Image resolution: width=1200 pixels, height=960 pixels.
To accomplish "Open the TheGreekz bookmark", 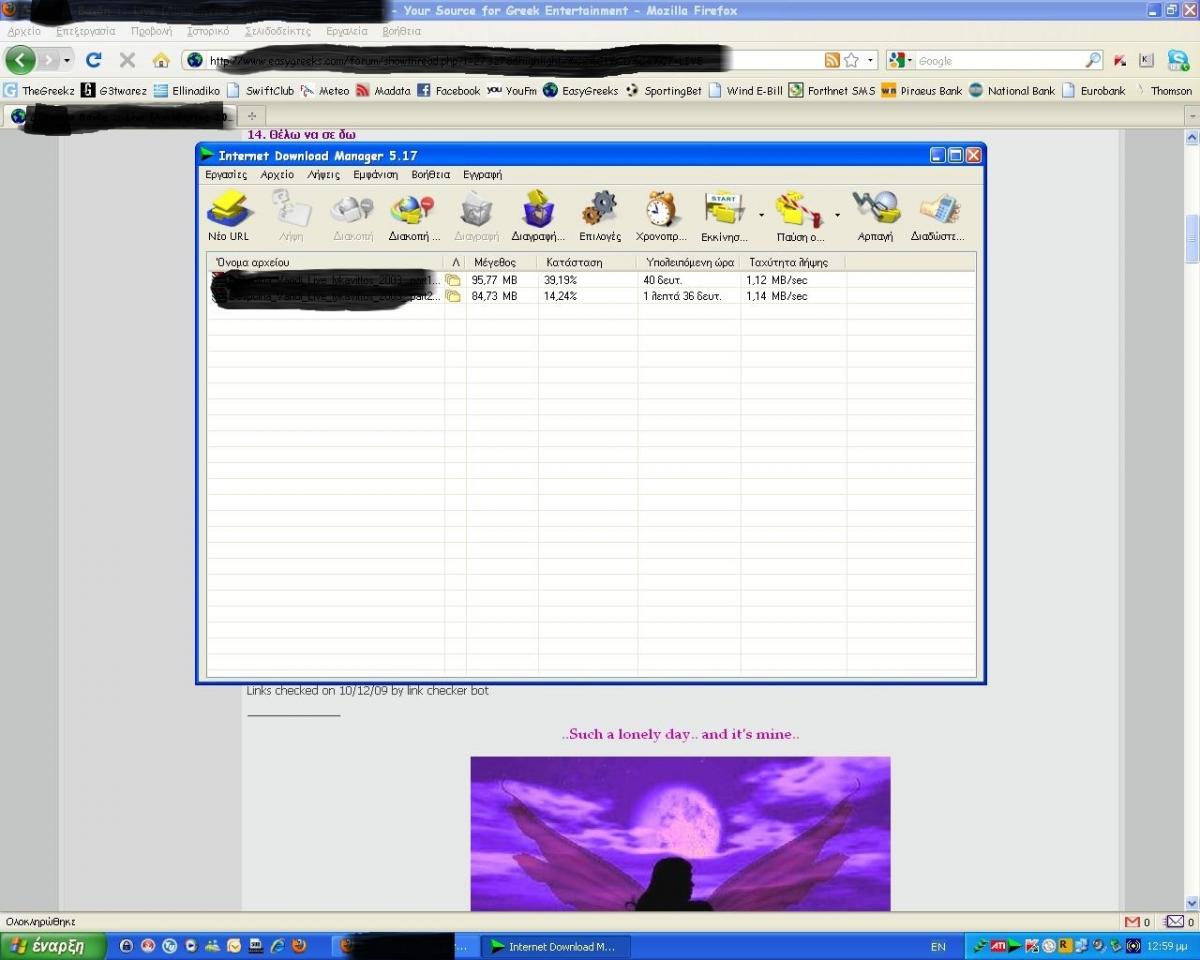I will point(39,90).
